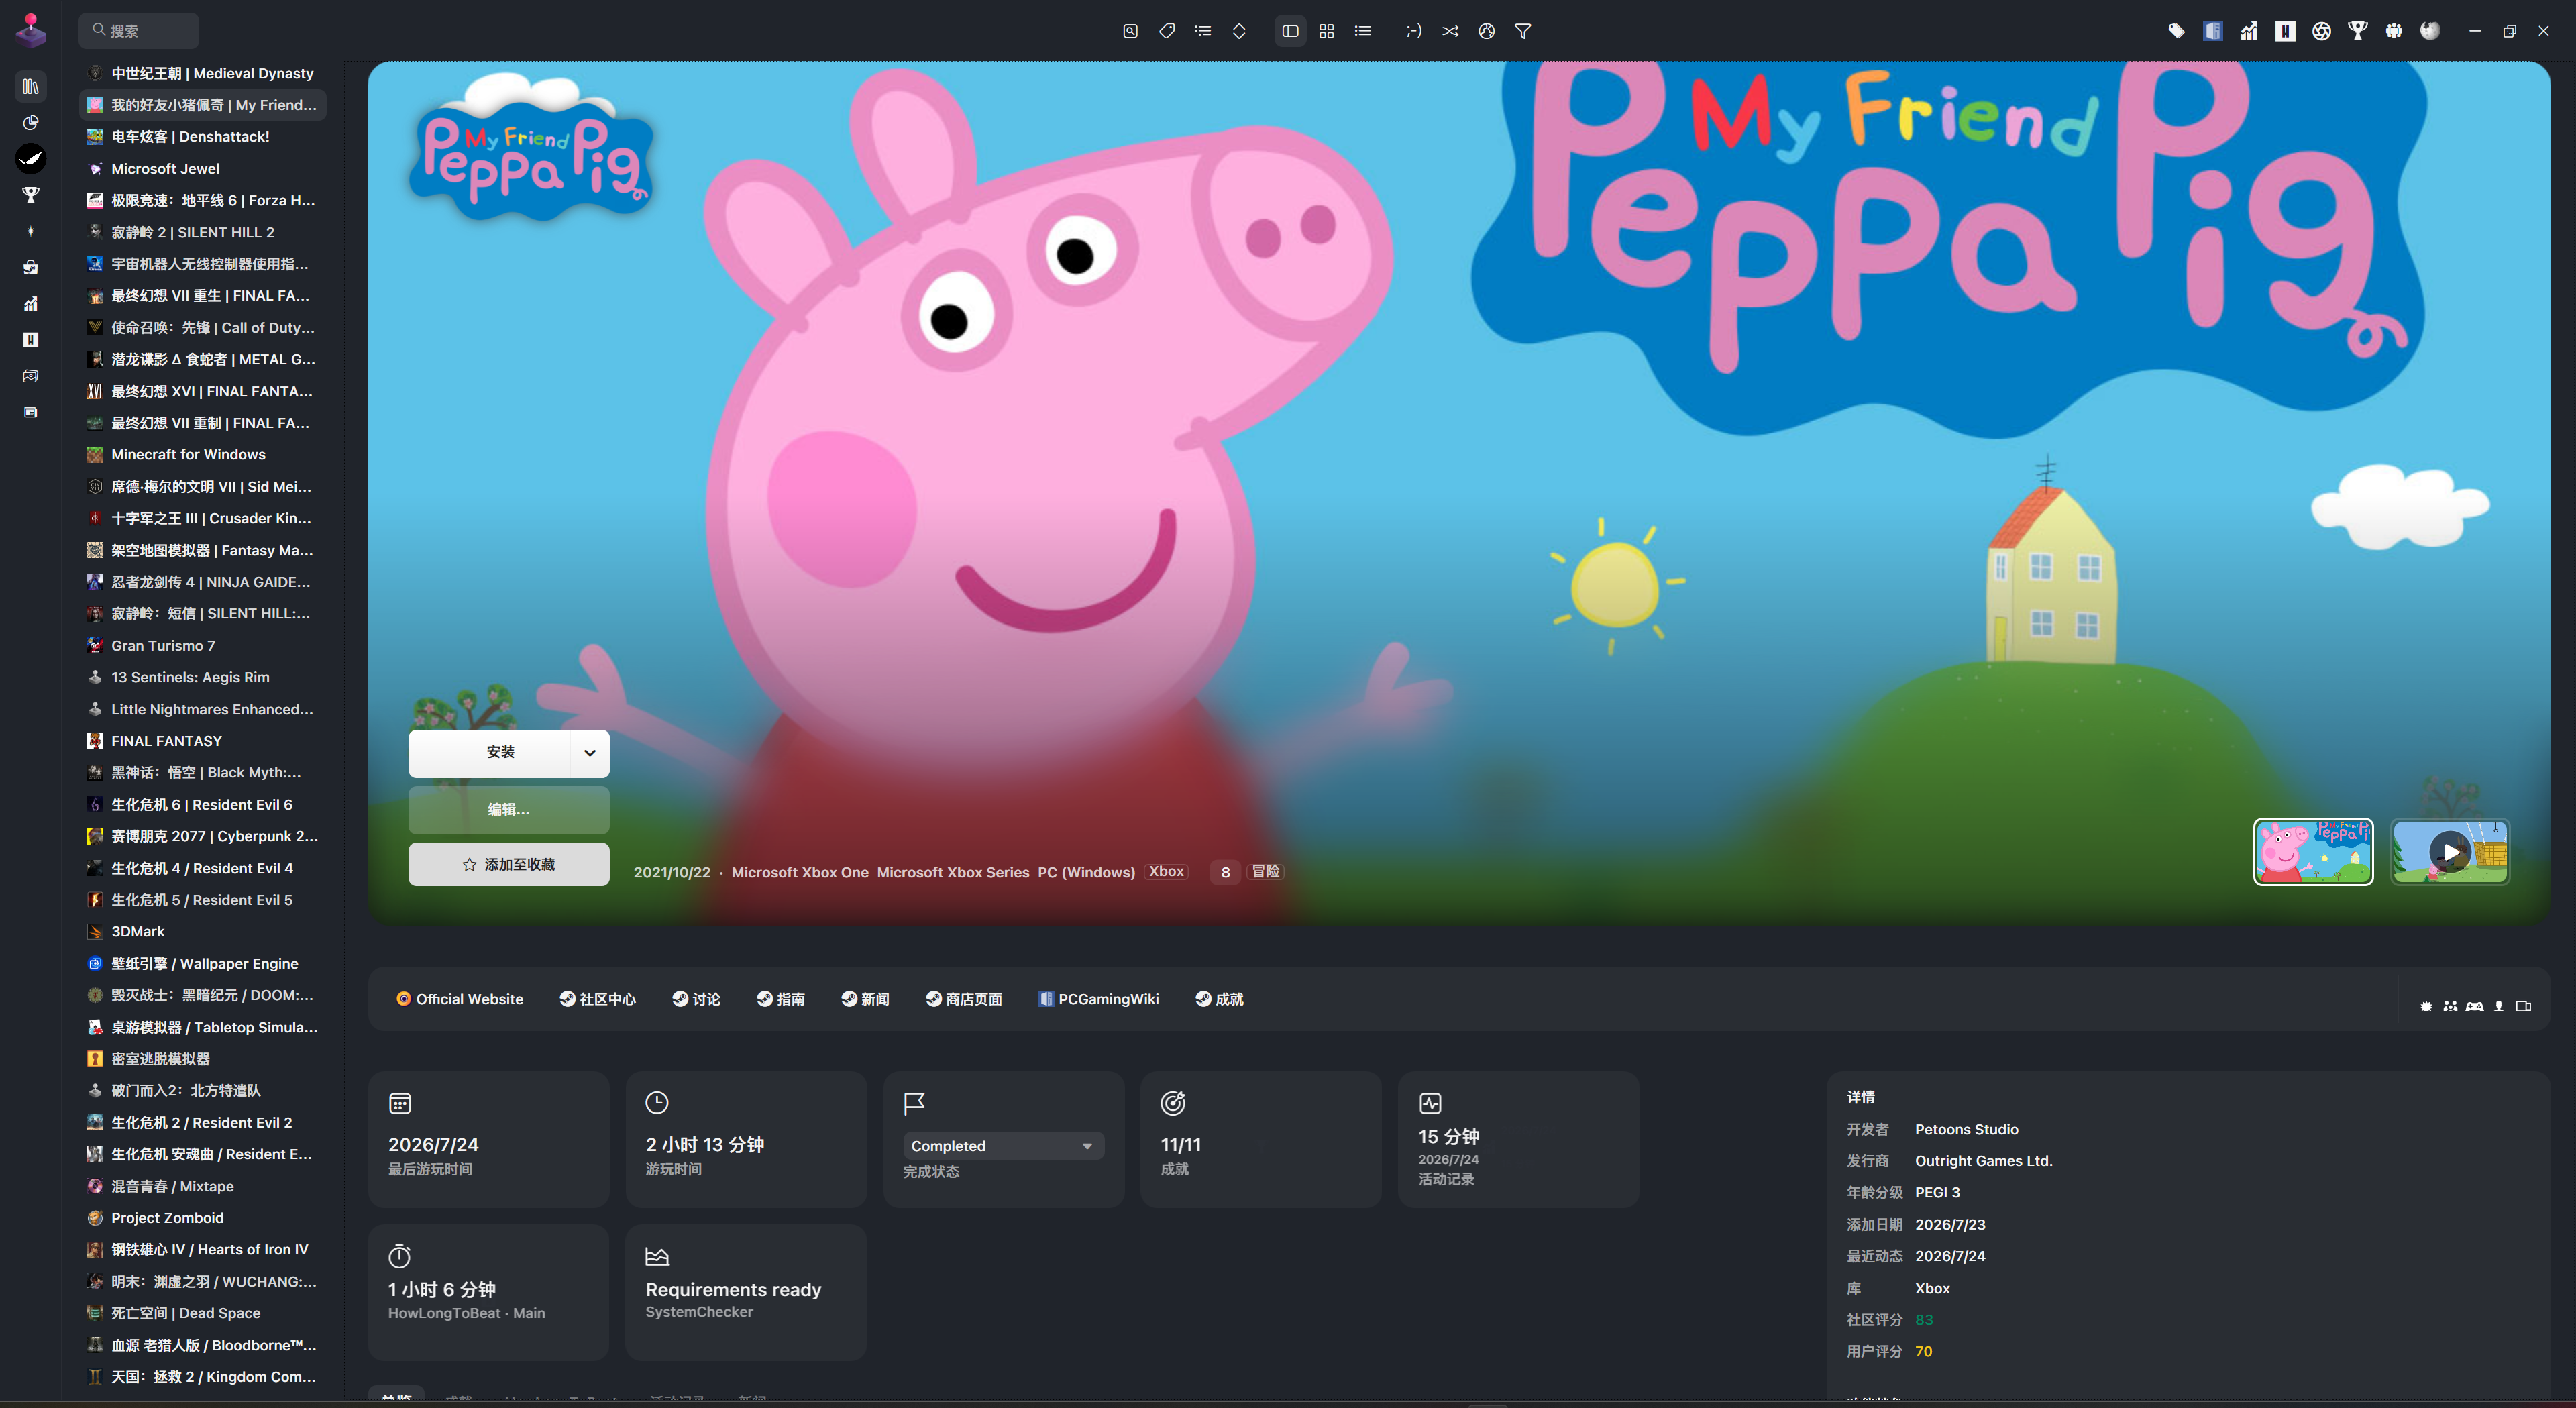
Task: Click the smiley text icon in toolbar
Action: (1414, 31)
